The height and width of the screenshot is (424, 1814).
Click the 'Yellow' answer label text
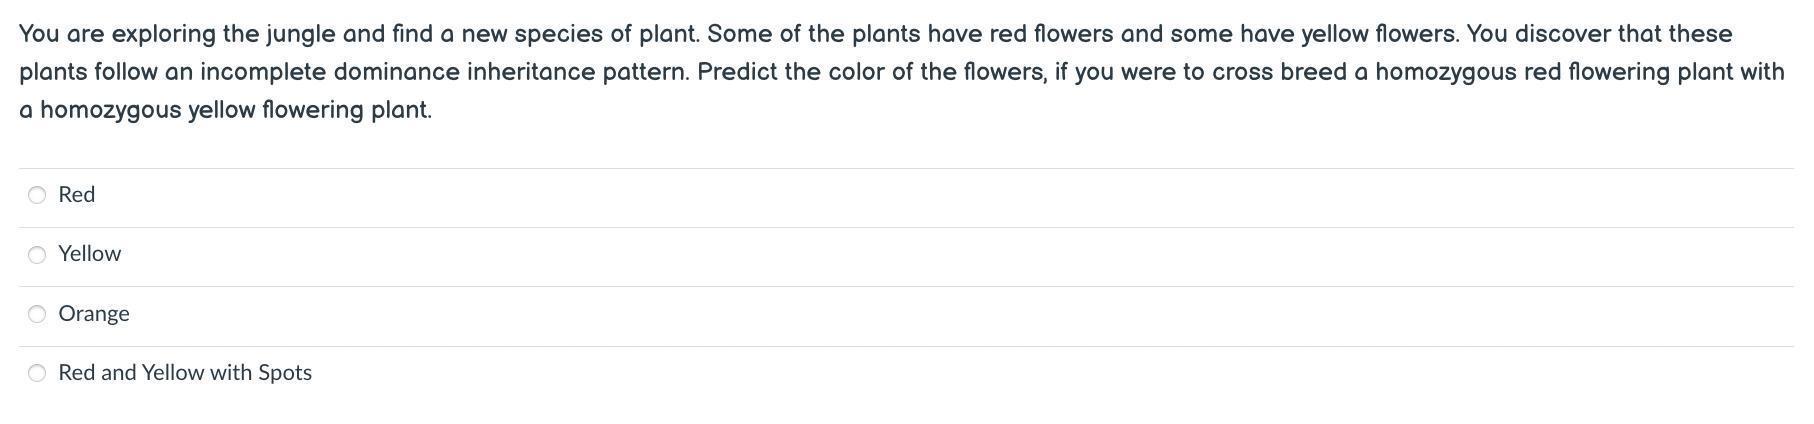pos(90,254)
